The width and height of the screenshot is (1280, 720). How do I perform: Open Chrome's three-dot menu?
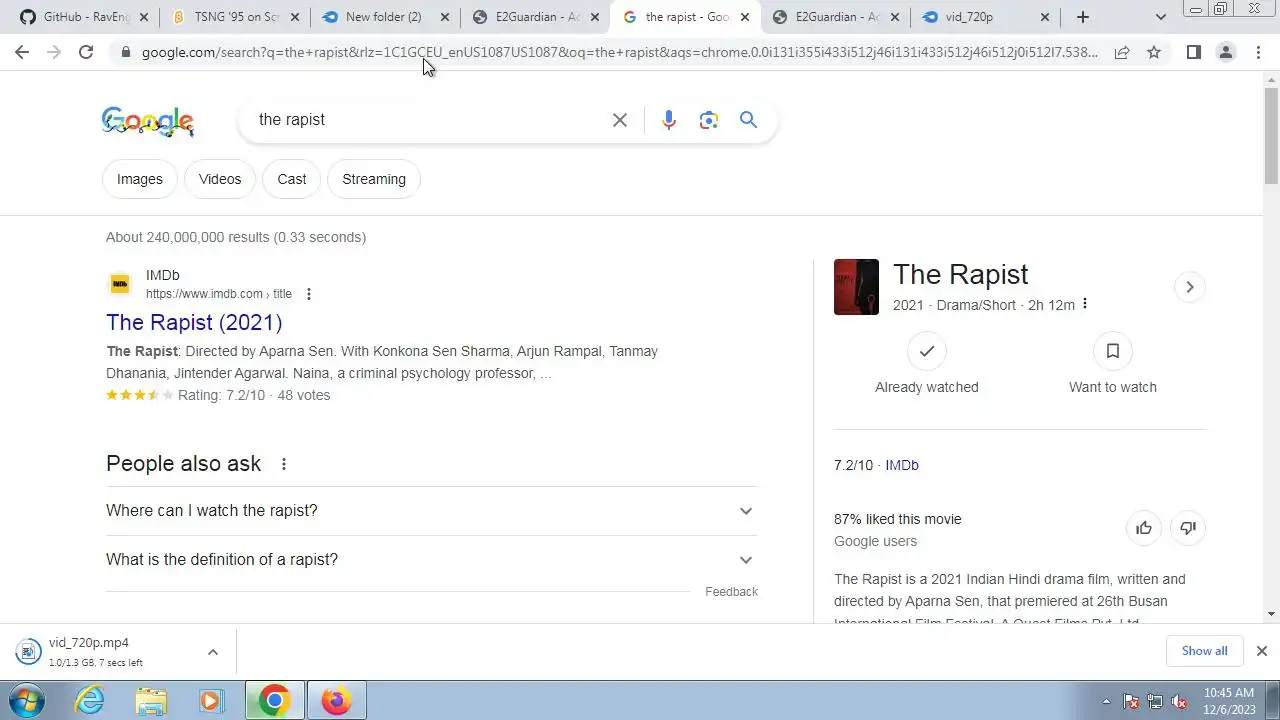pos(1258,52)
